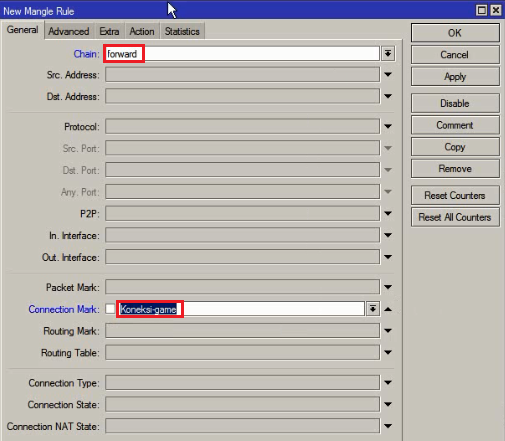Open the Action tab
Viewport: 505px width, 441px height.
click(x=142, y=31)
